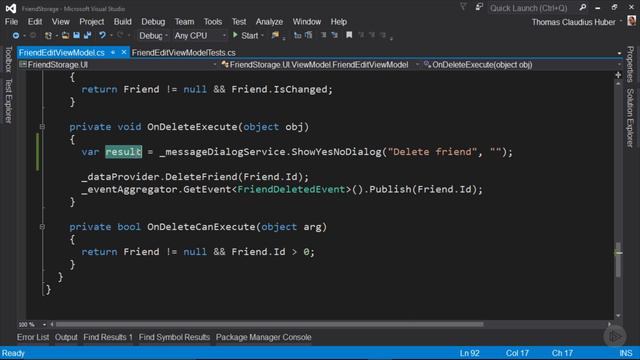Click the horizontal scrollbar of the editor
The image size is (640, 360).
point(269,324)
